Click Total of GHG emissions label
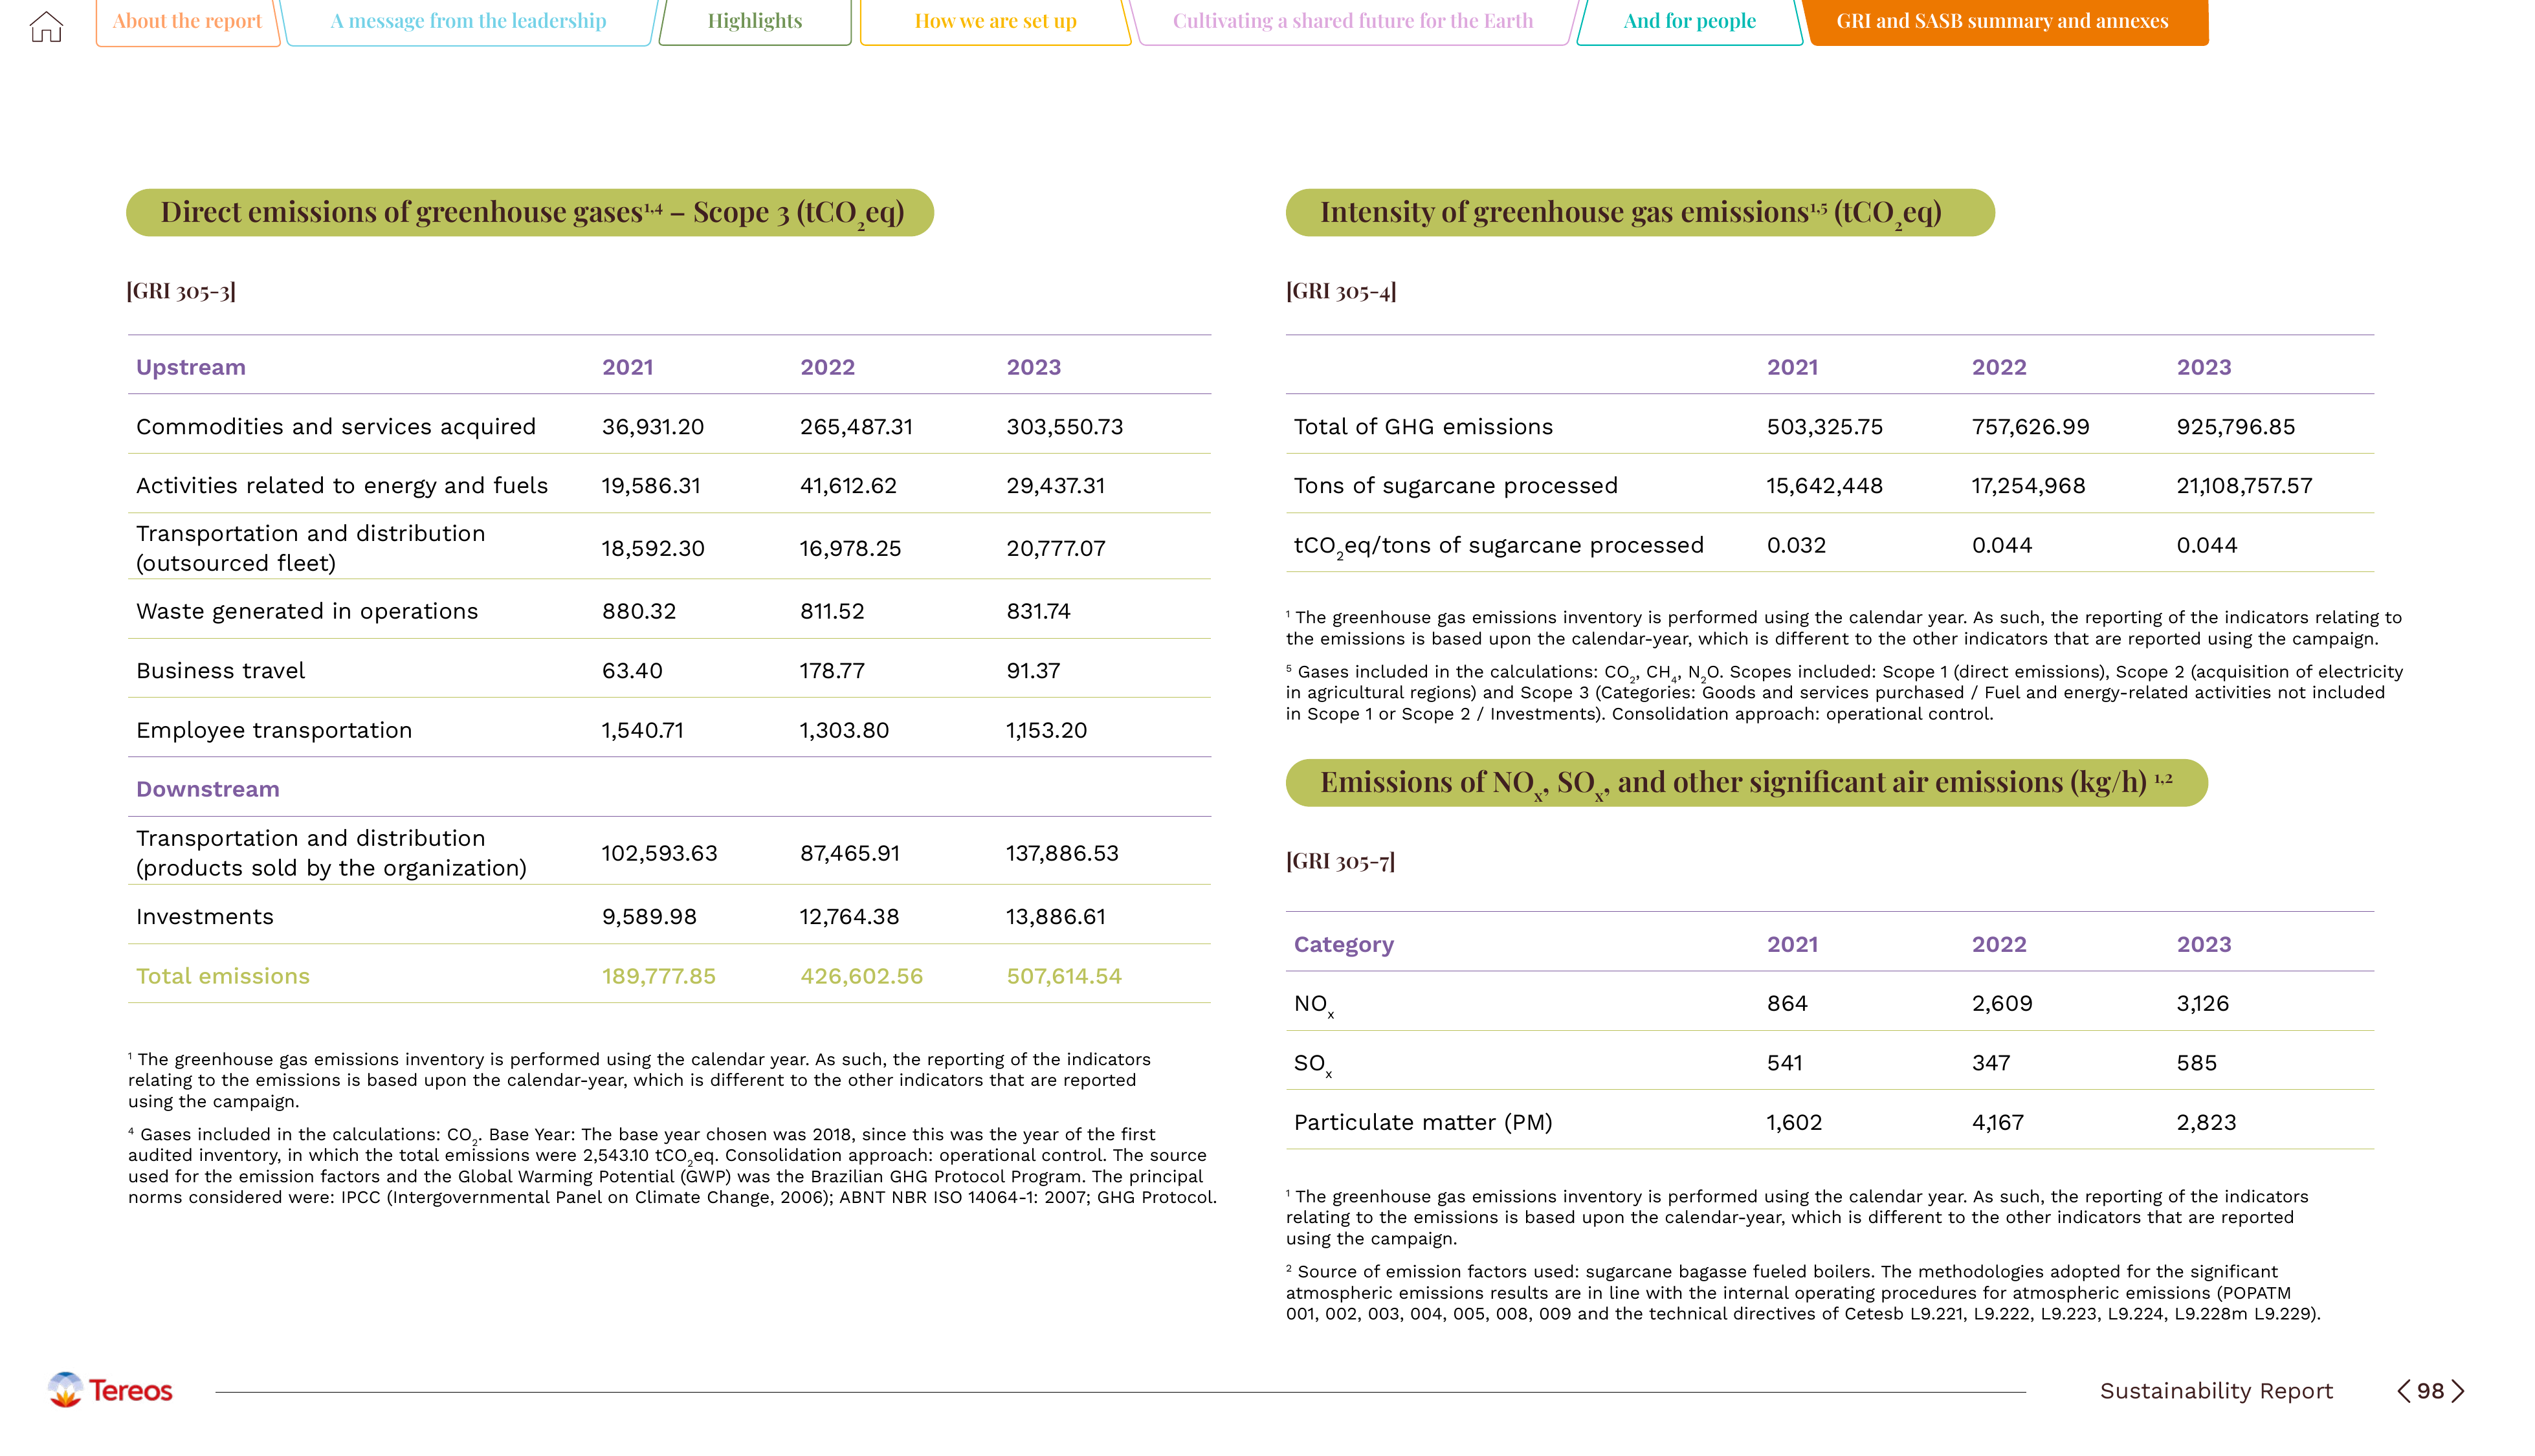The image size is (2535, 1456). (1424, 427)
